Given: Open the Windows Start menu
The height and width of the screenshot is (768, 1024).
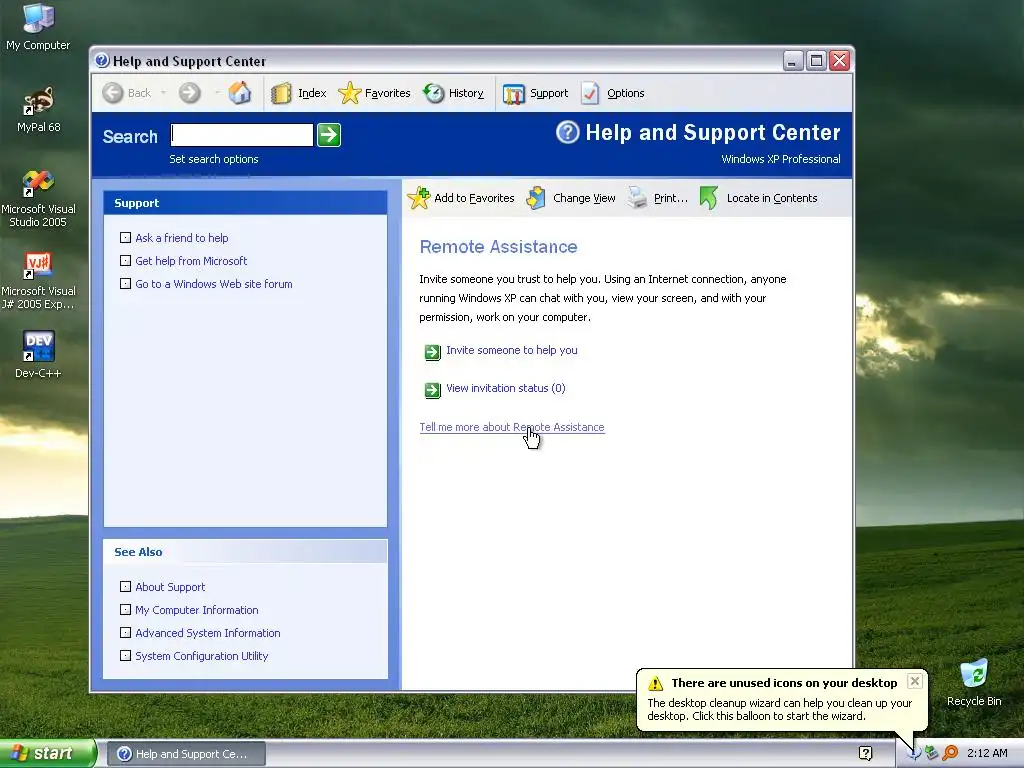Looking at the screenshot, I should coord(48,753).
